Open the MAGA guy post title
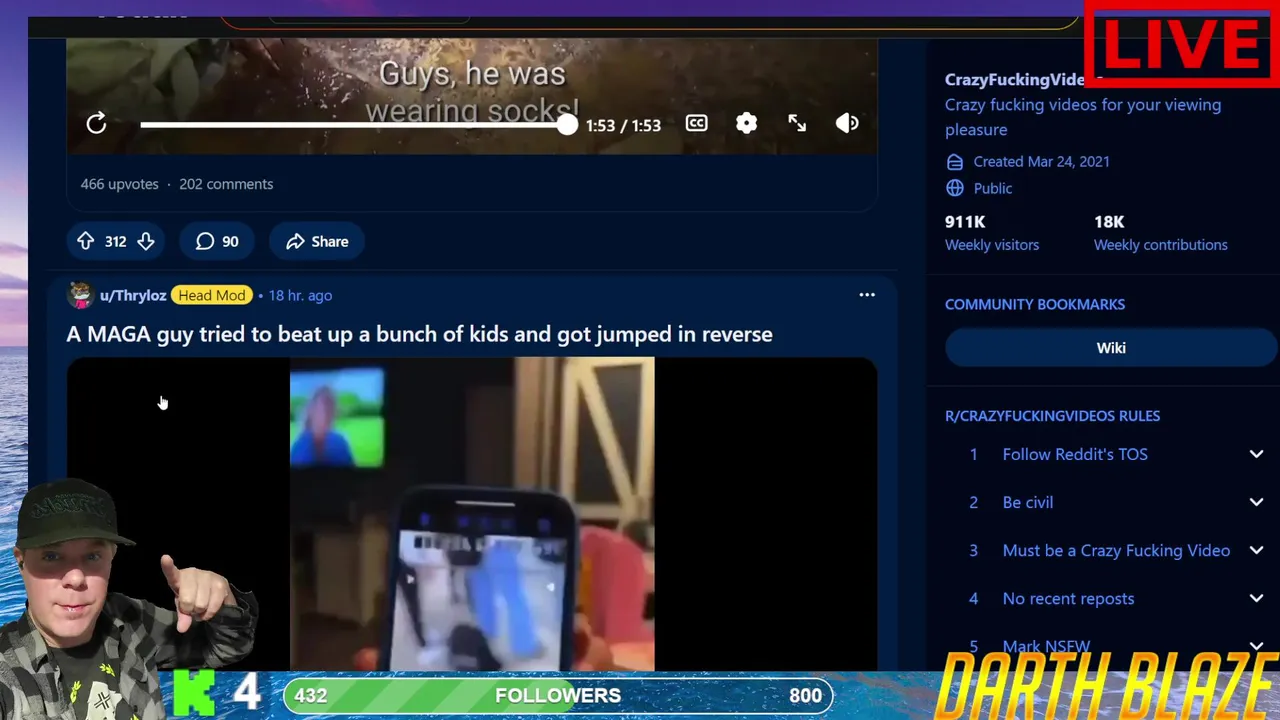Screen dimensions: 1280x720 pos(419,334)
